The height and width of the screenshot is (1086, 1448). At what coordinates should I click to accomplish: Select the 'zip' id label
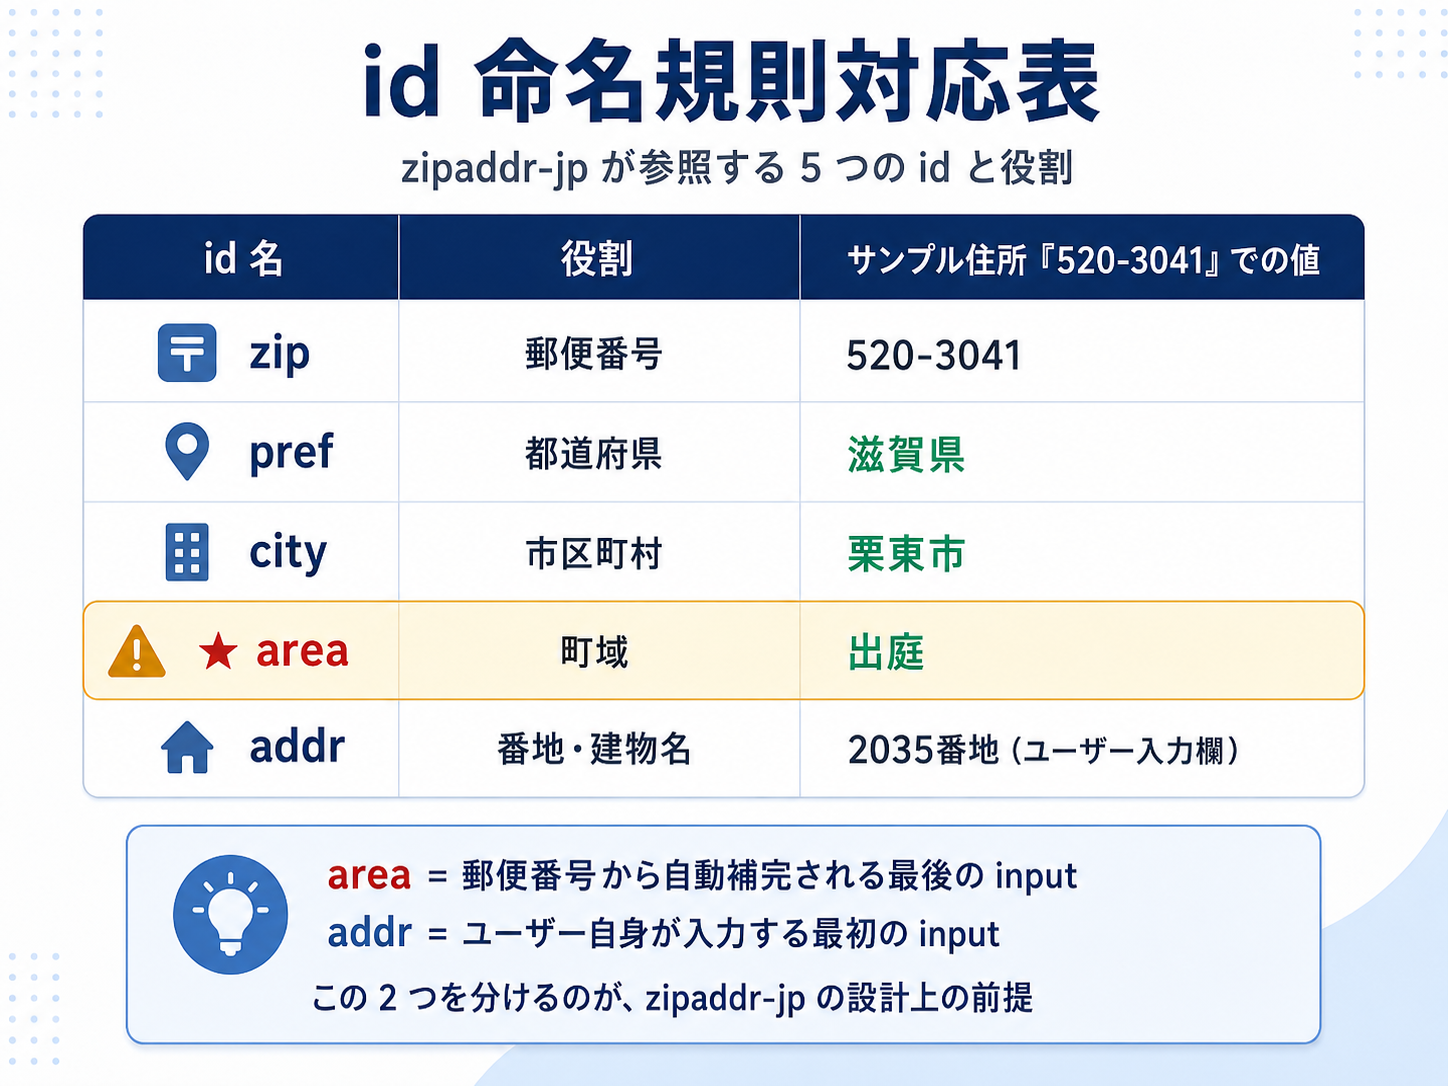tap(280, 355)
